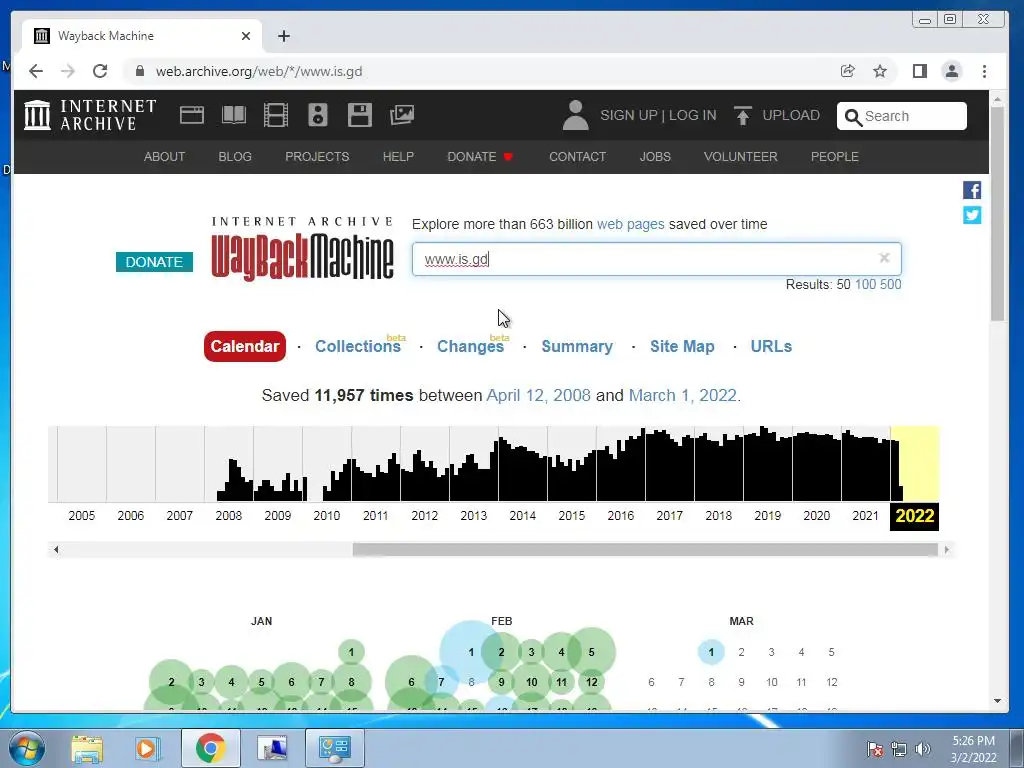
Task: Open Chrome profile avatar
Action: 952,71
